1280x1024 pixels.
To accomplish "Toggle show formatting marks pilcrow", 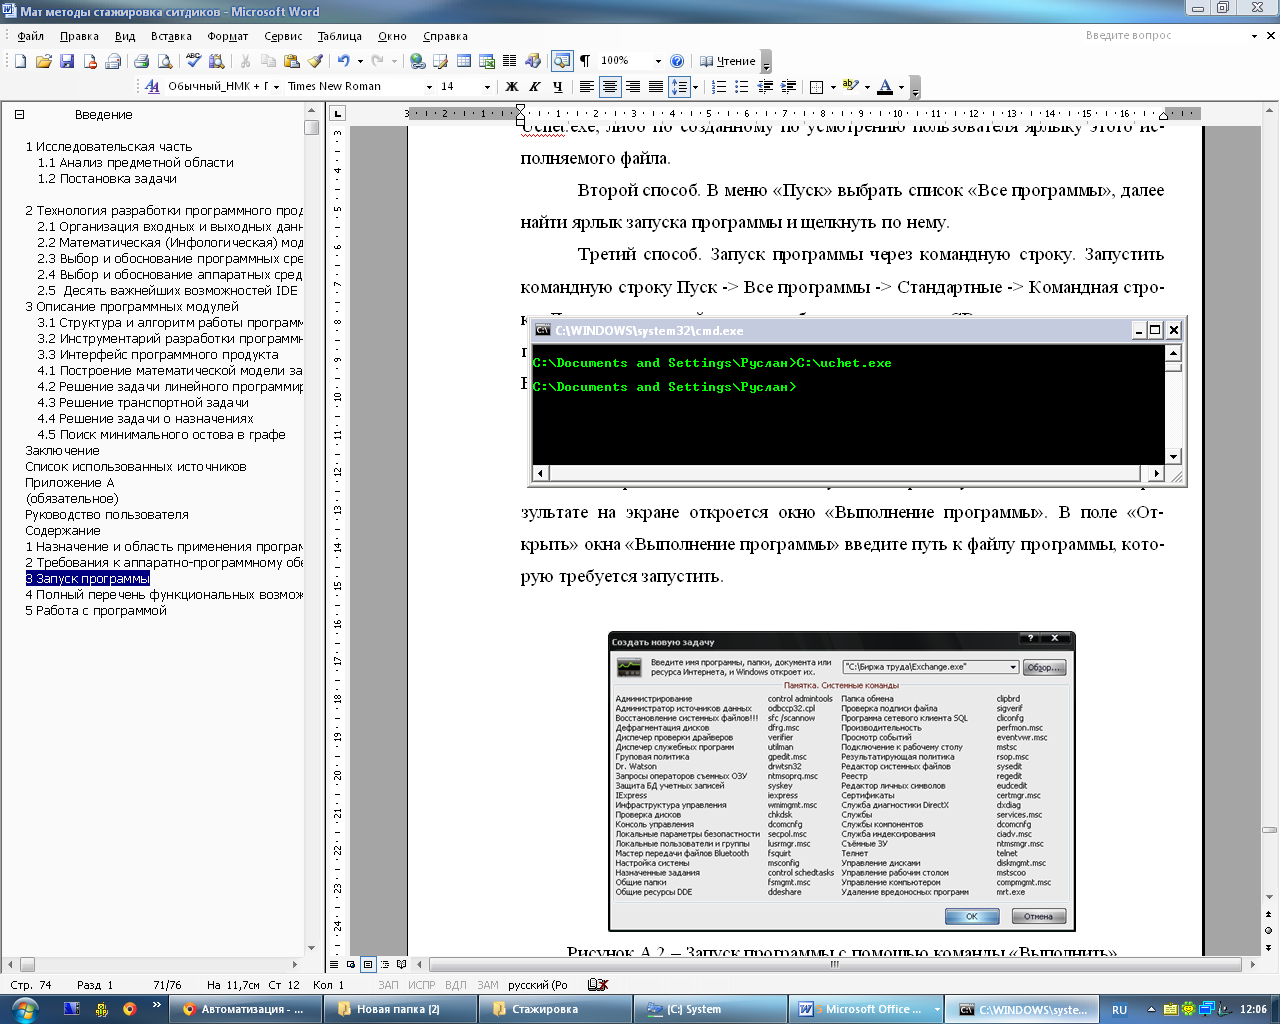I will pos(585,61).
